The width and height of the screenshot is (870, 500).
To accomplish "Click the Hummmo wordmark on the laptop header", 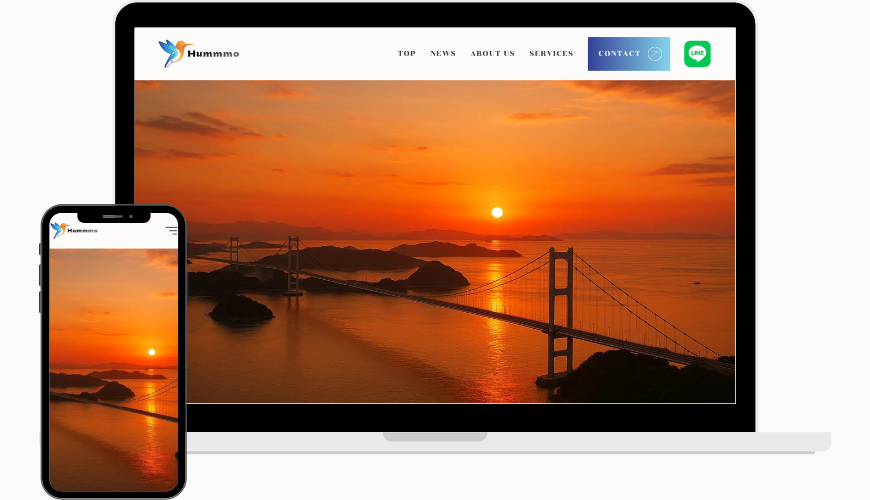I will click(x=213, y=54).
